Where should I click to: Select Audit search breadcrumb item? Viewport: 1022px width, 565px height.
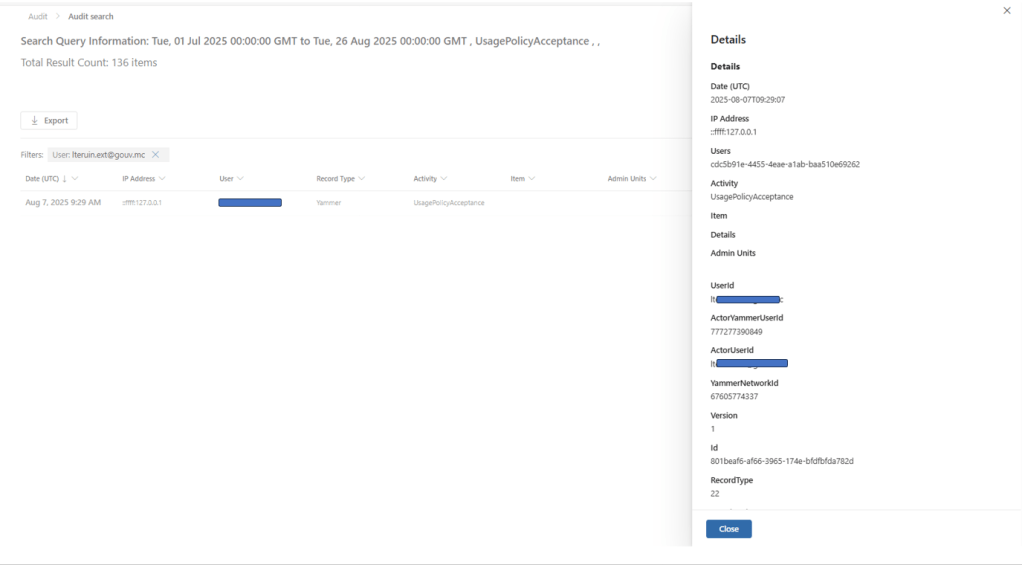(x=91, y=17)
